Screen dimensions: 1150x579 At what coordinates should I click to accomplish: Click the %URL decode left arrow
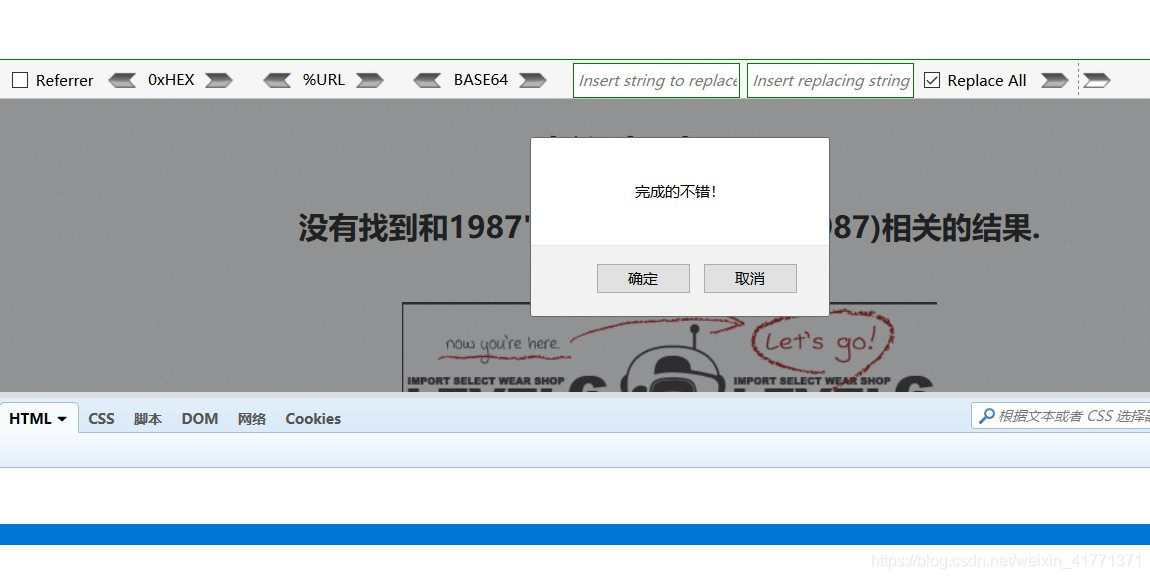coord(276,80)
